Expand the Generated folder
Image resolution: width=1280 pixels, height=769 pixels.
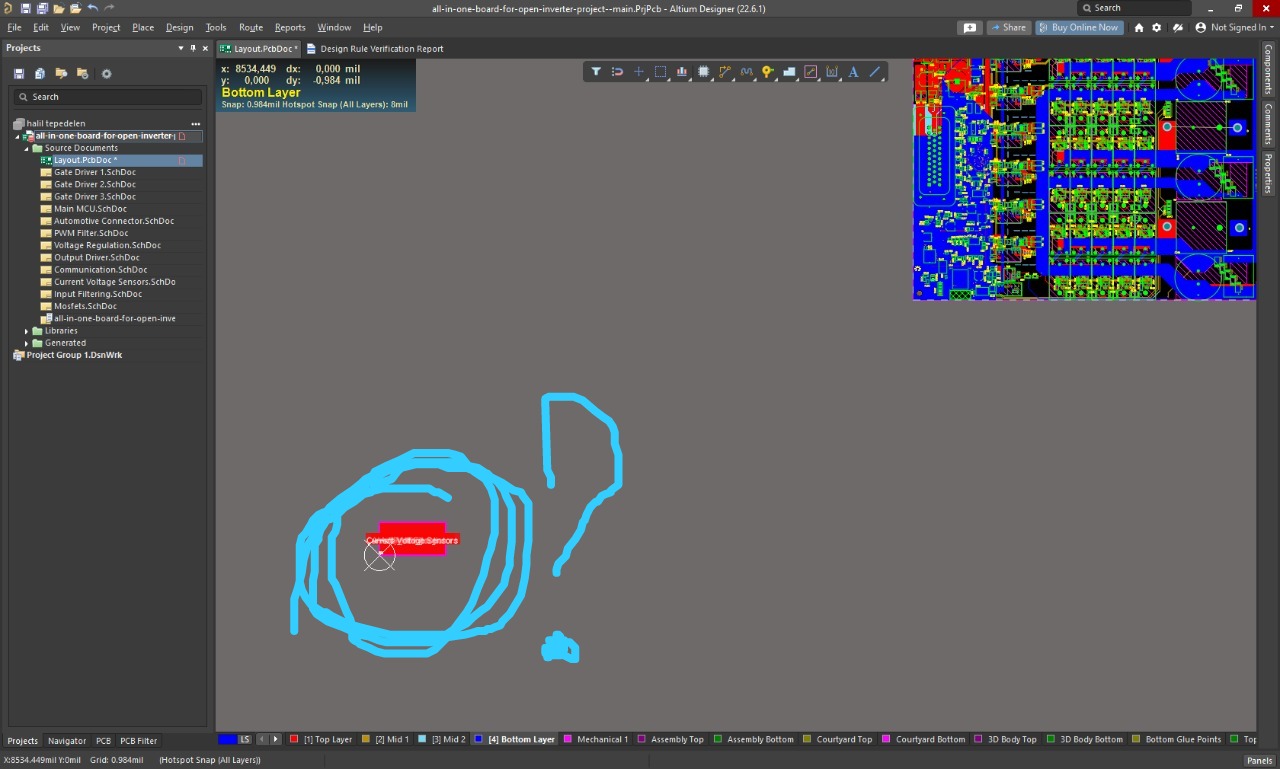click(x=27, y=343)
